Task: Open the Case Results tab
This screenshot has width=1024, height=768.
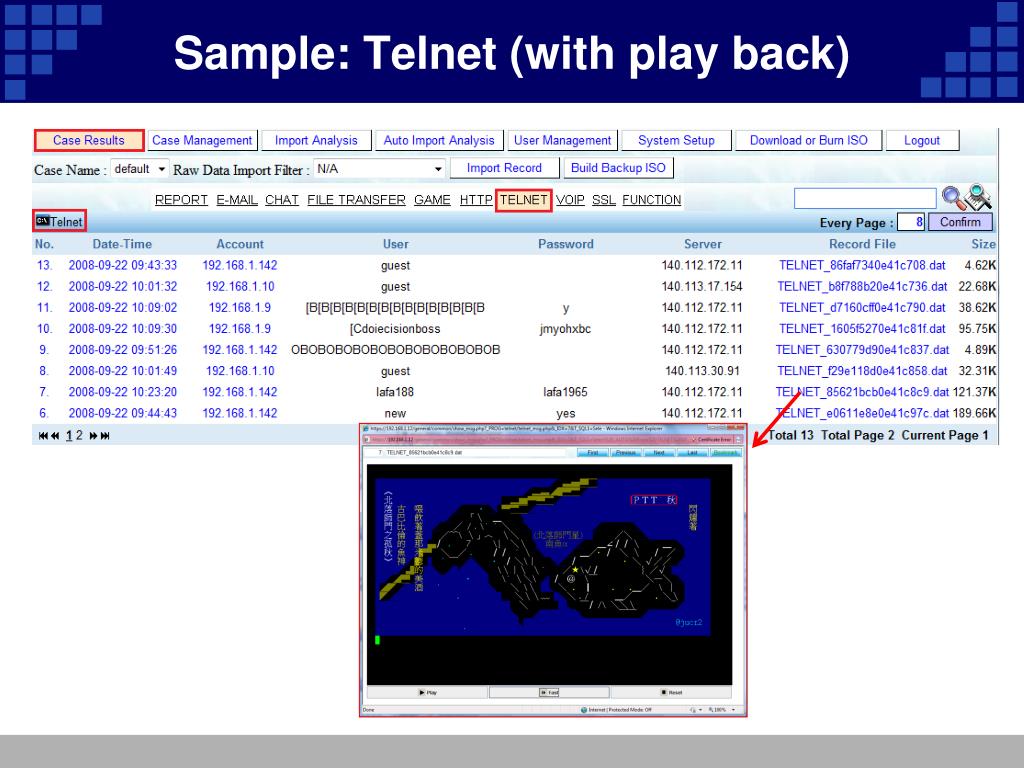Action: click(89, 140)
